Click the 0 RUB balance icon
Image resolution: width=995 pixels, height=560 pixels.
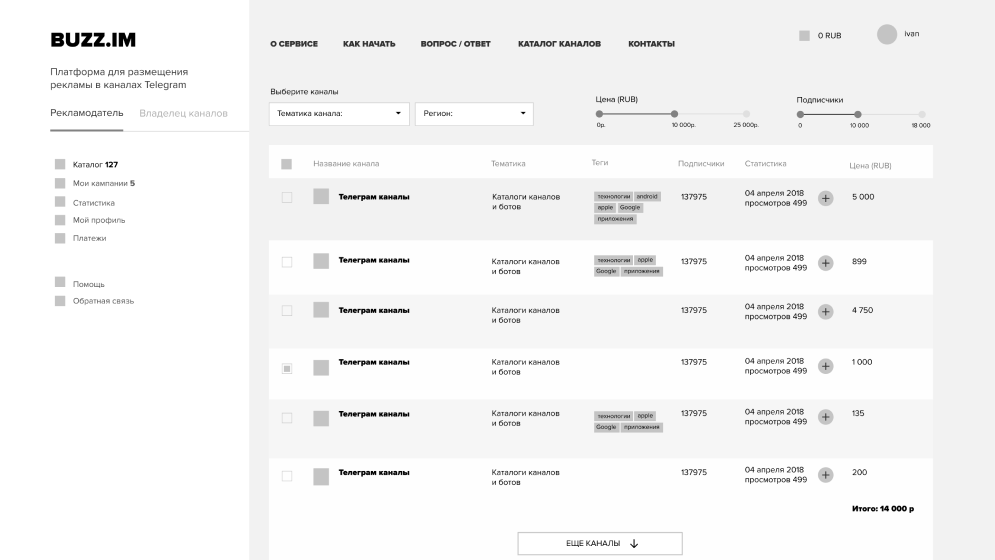point(805,36)
